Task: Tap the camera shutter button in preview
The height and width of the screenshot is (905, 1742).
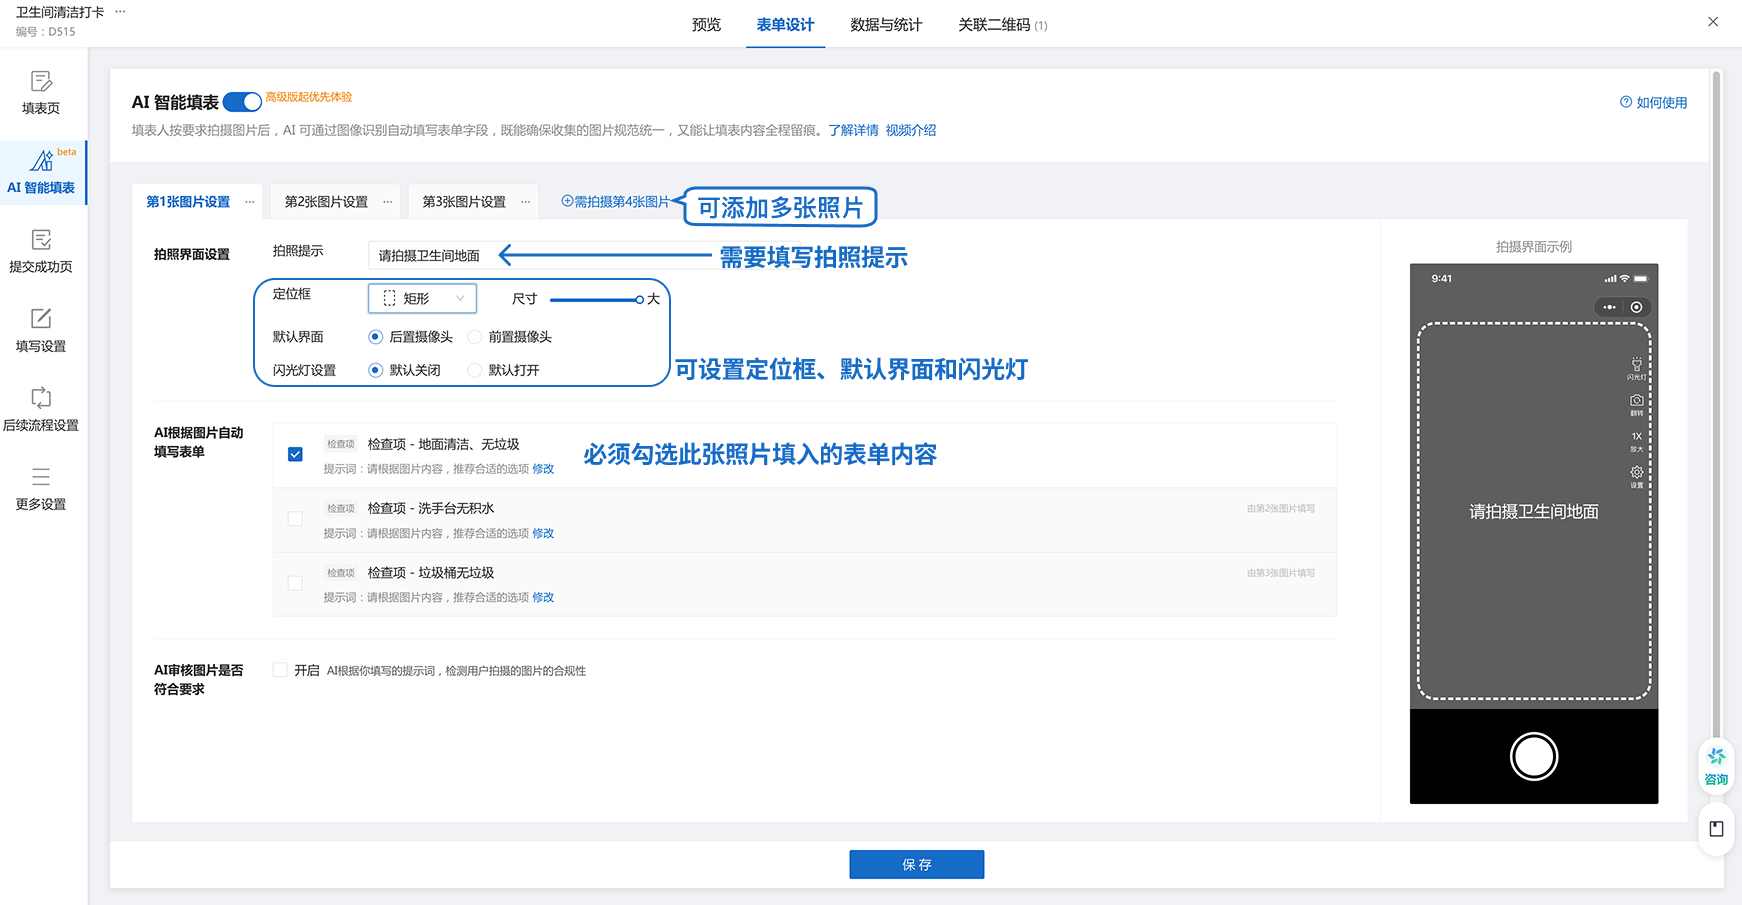Action: (1534, 756)
